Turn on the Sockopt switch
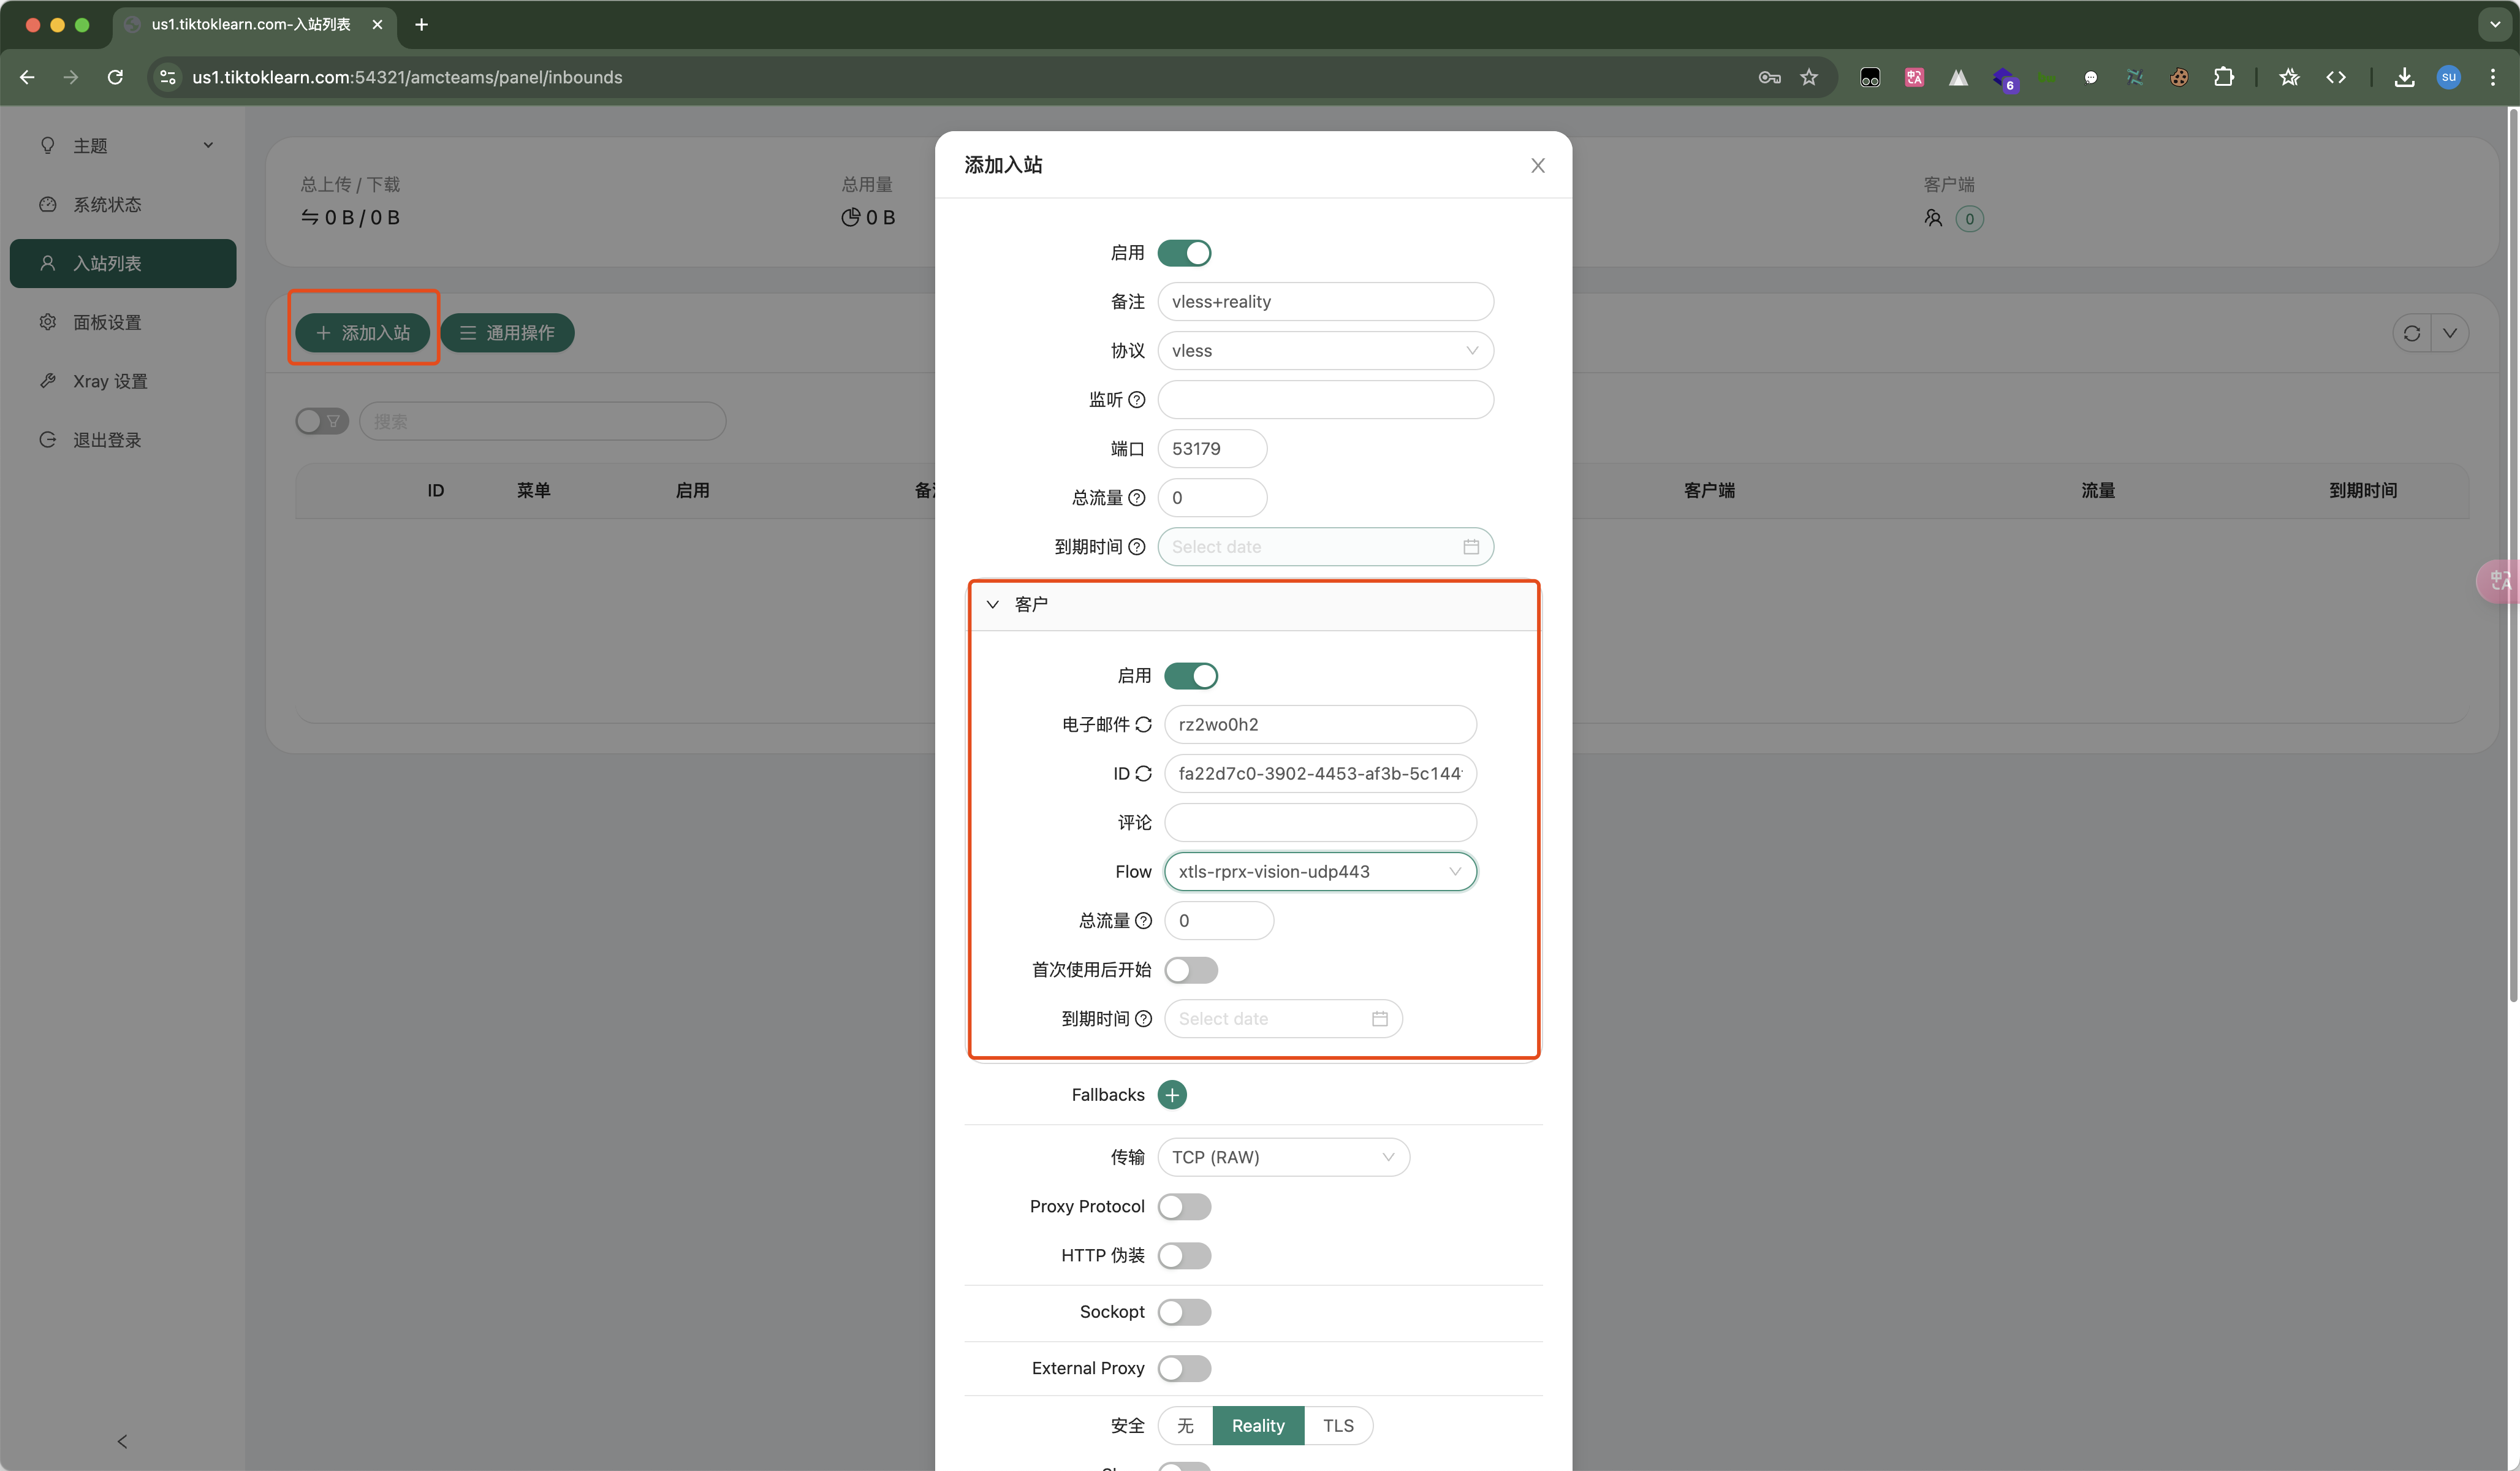 tap(1184, 1311)
